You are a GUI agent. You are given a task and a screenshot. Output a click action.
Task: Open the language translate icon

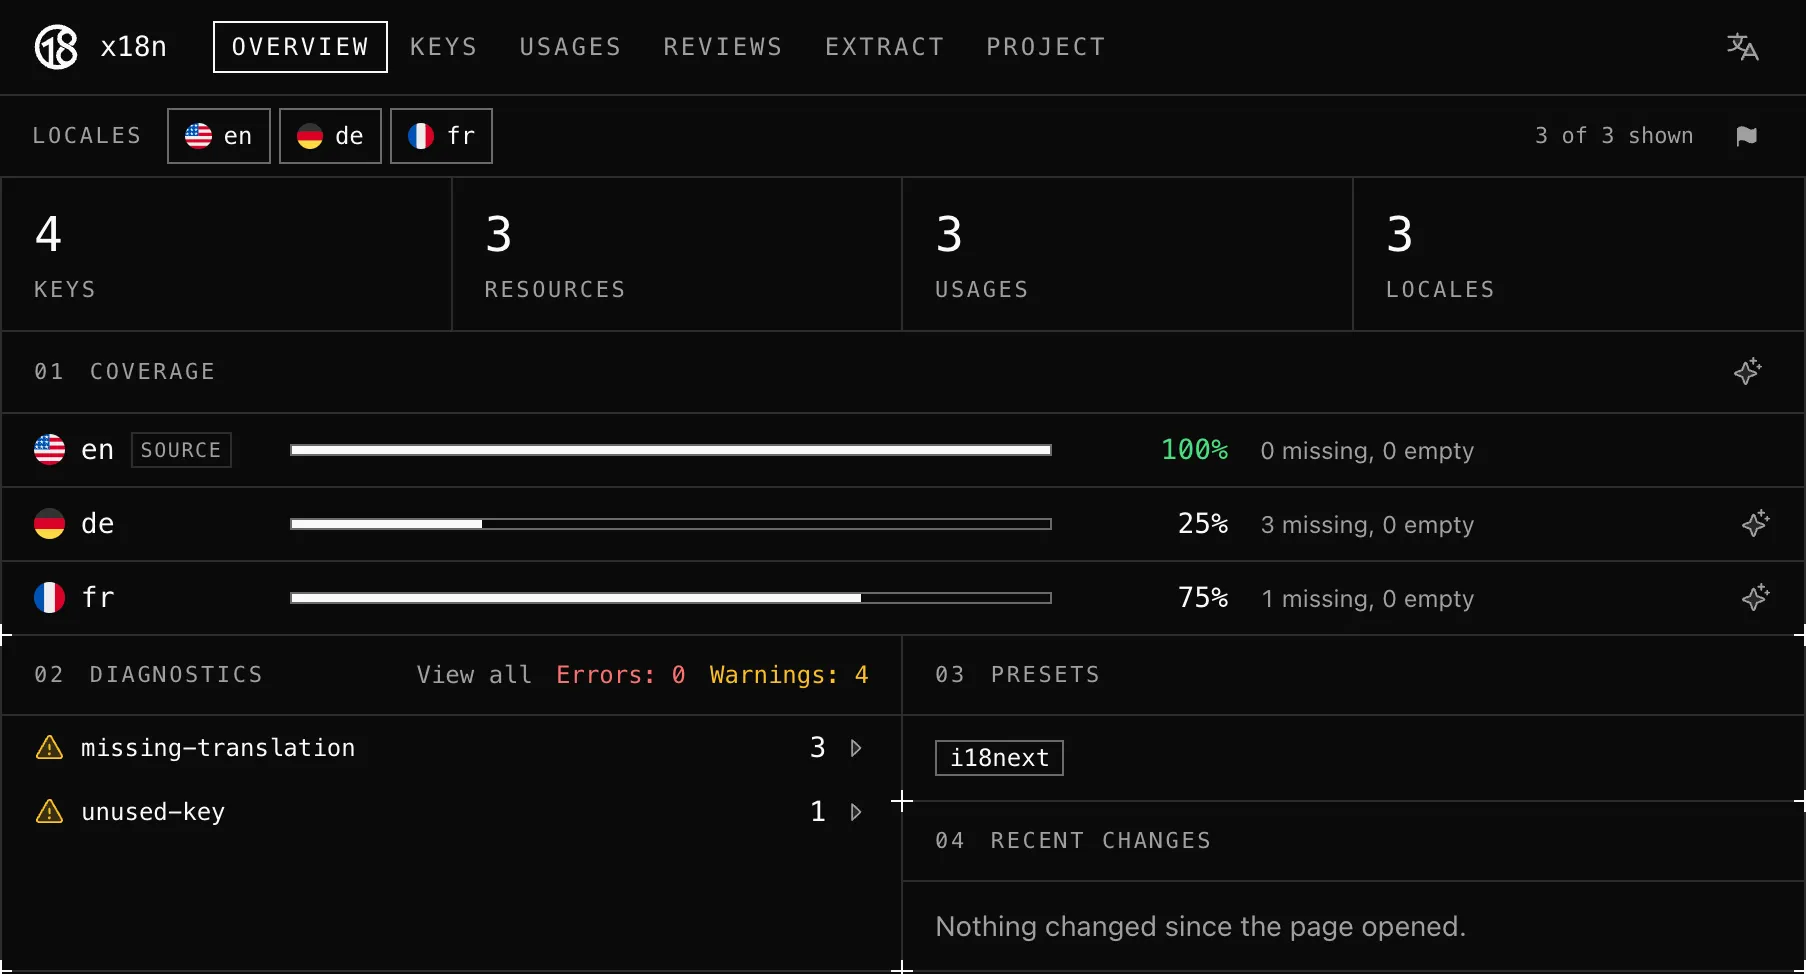[1742, 47]
